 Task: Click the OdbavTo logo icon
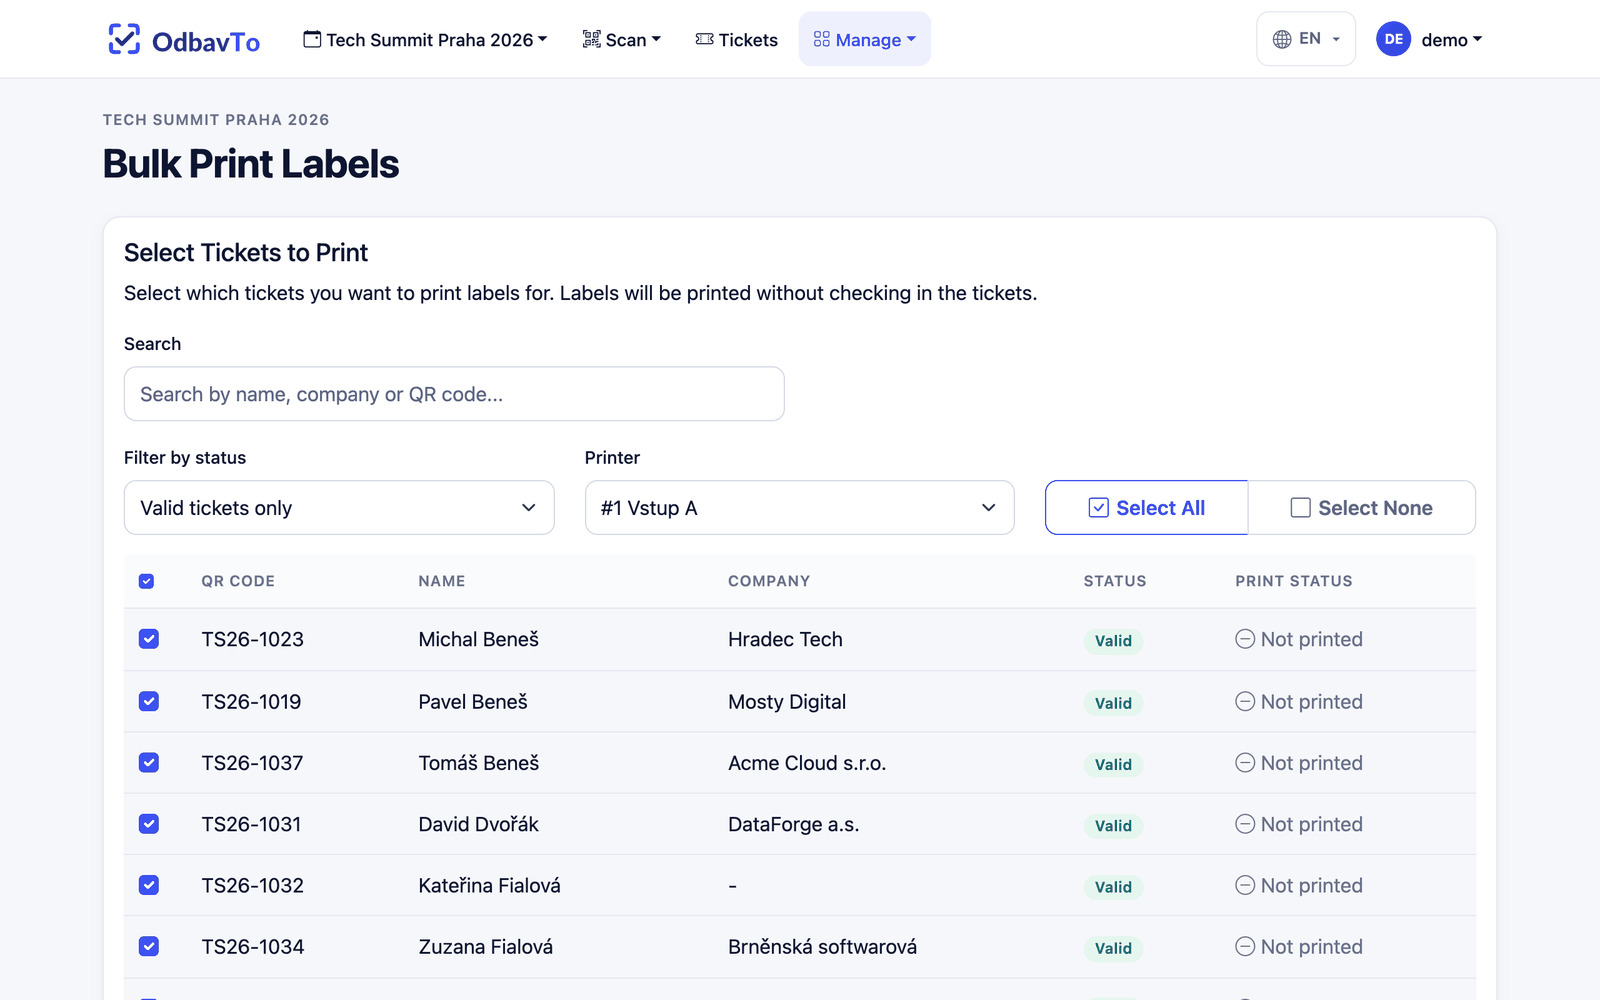124,39
